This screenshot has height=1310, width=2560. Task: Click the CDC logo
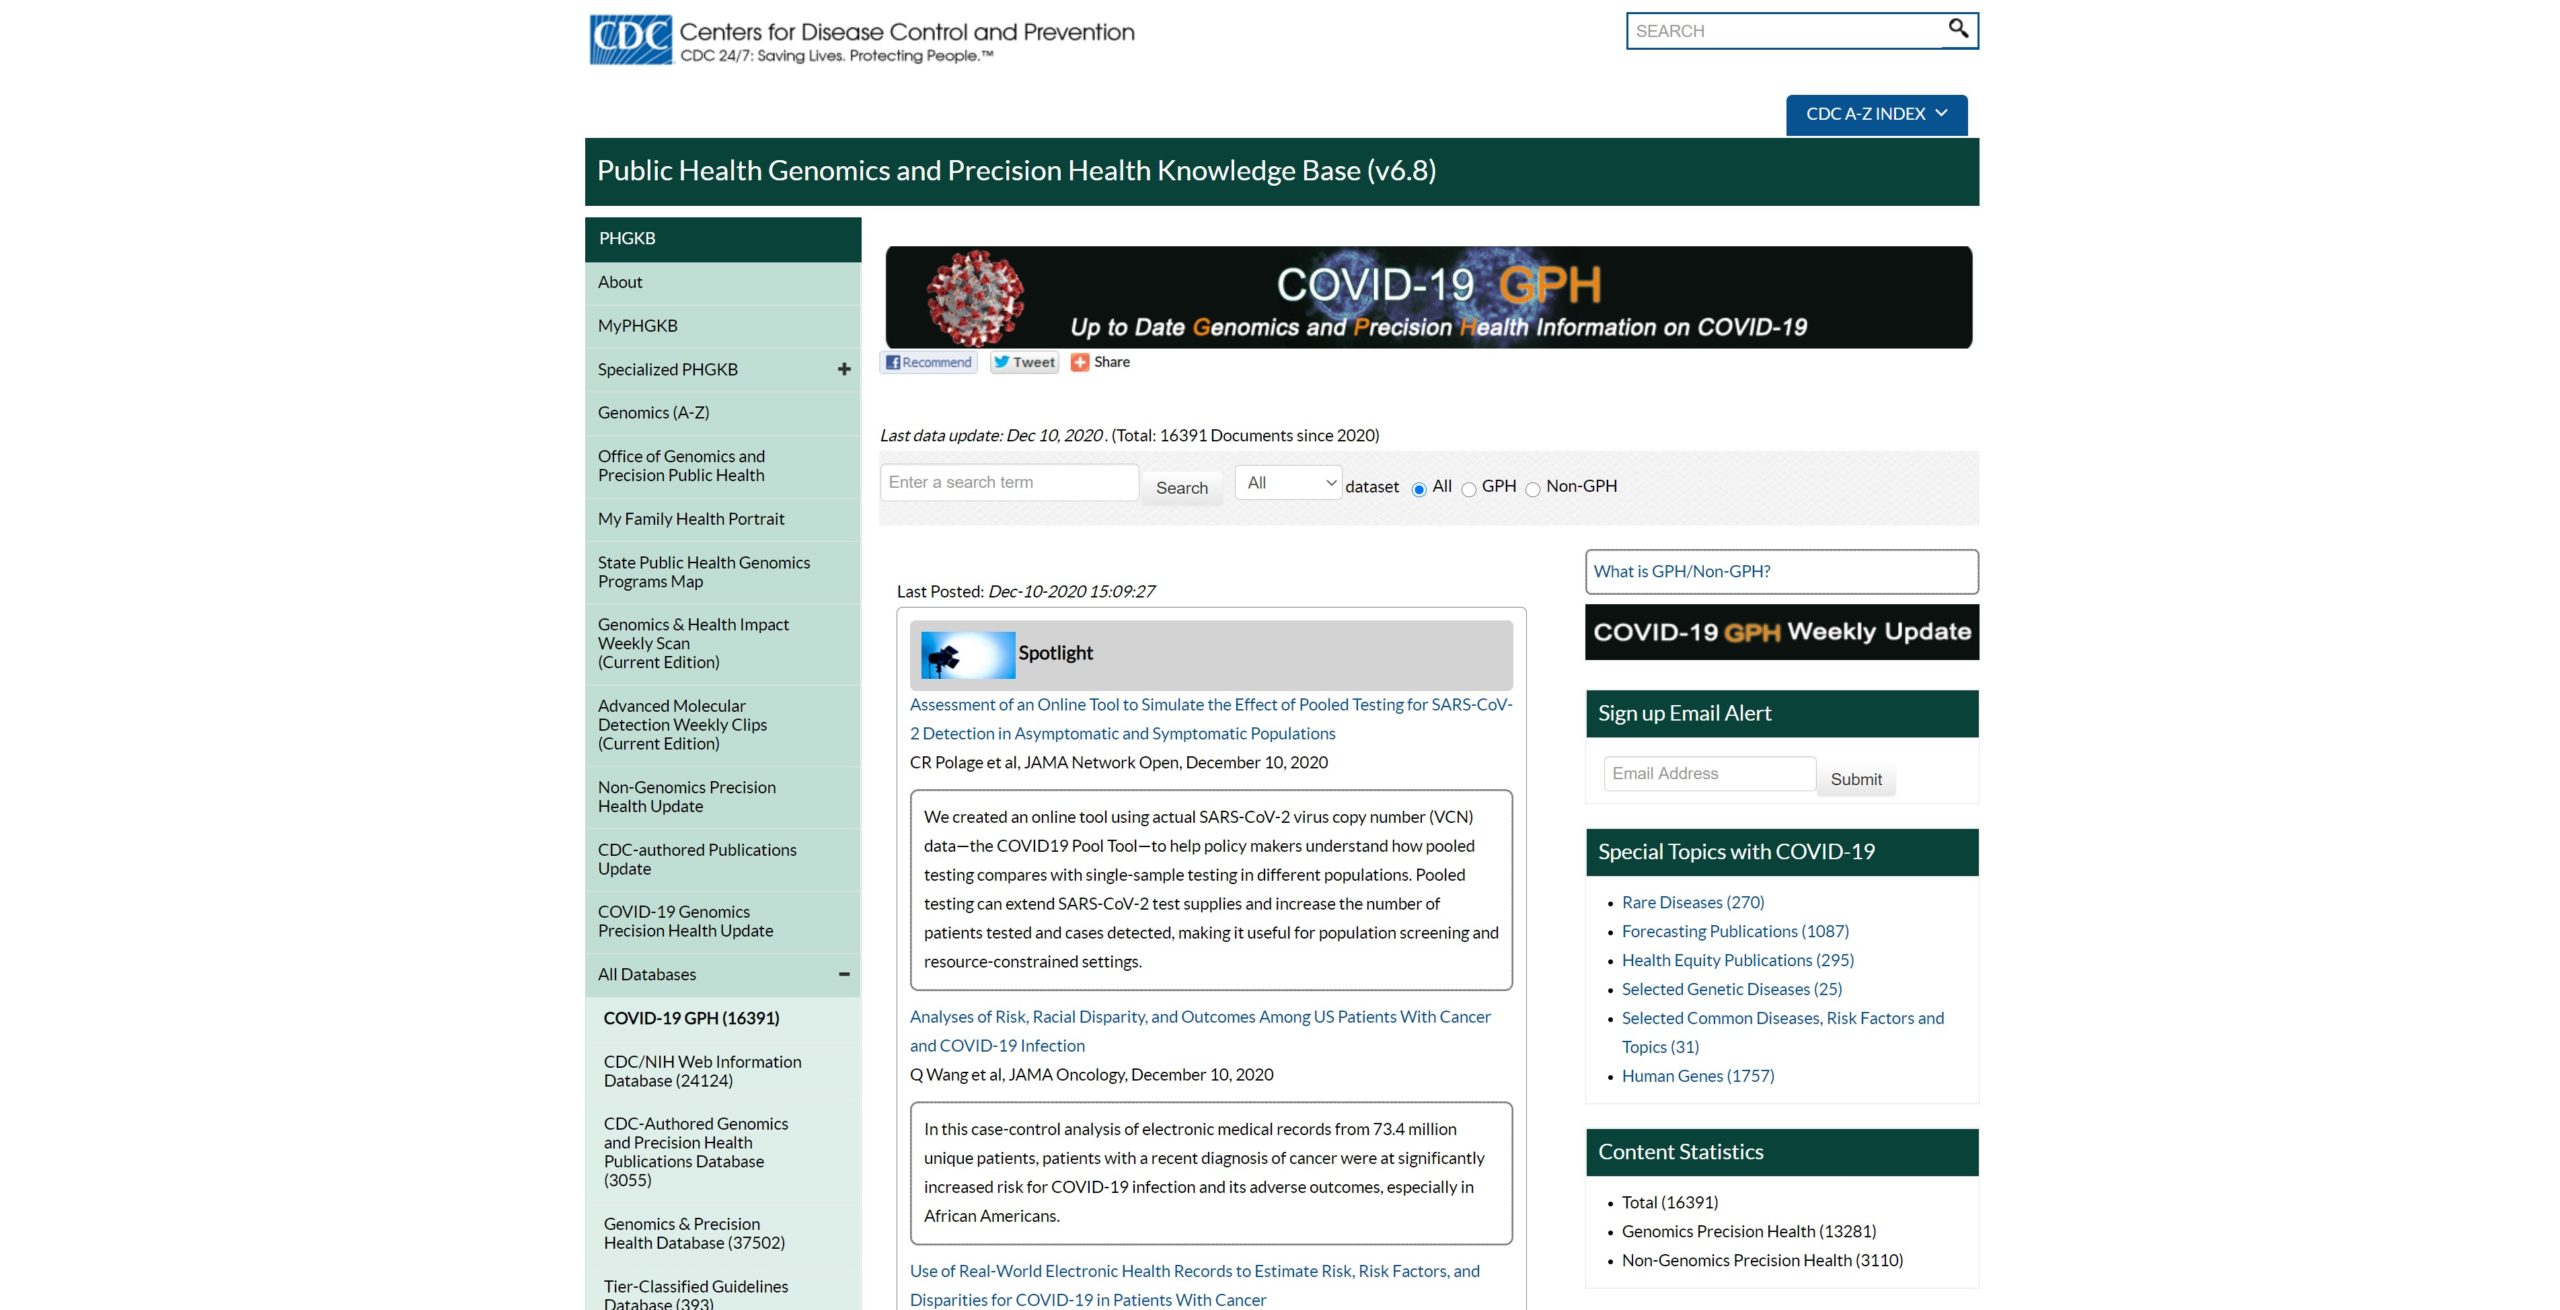(x=630, y=39)
